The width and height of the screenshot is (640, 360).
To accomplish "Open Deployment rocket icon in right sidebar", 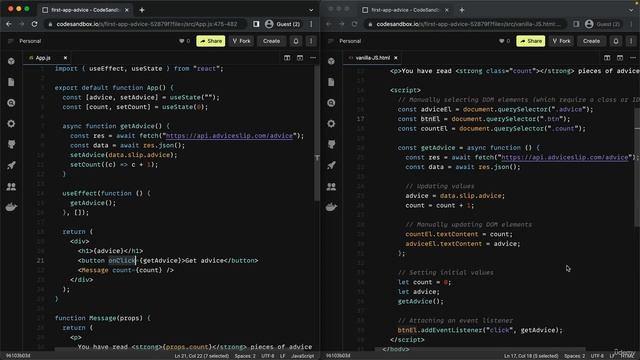I will click(x=331, y=165).
